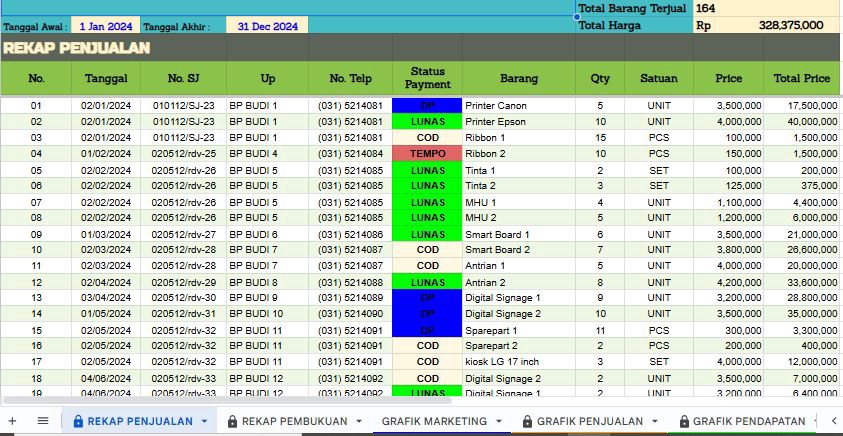Click the lock icon on REKAP PENJUALAN tab
843x436 pixels.
77,421
